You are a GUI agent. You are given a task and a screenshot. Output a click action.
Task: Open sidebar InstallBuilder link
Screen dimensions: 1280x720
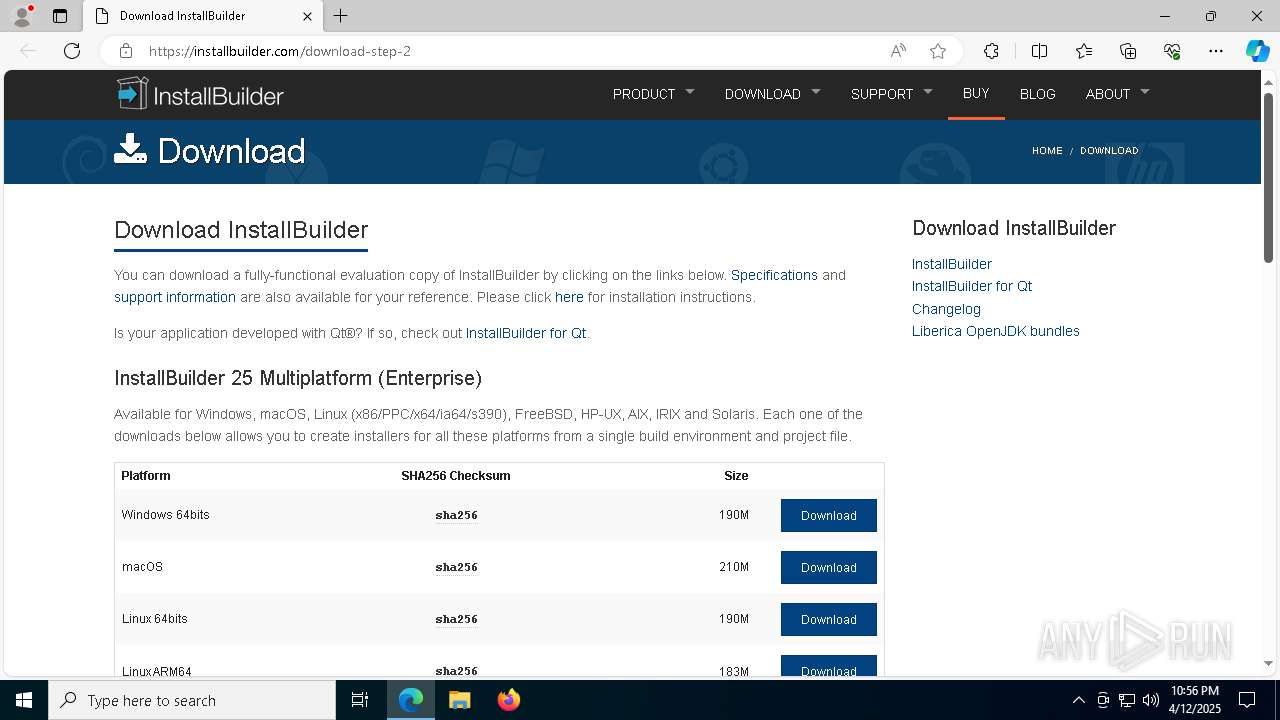952,264
